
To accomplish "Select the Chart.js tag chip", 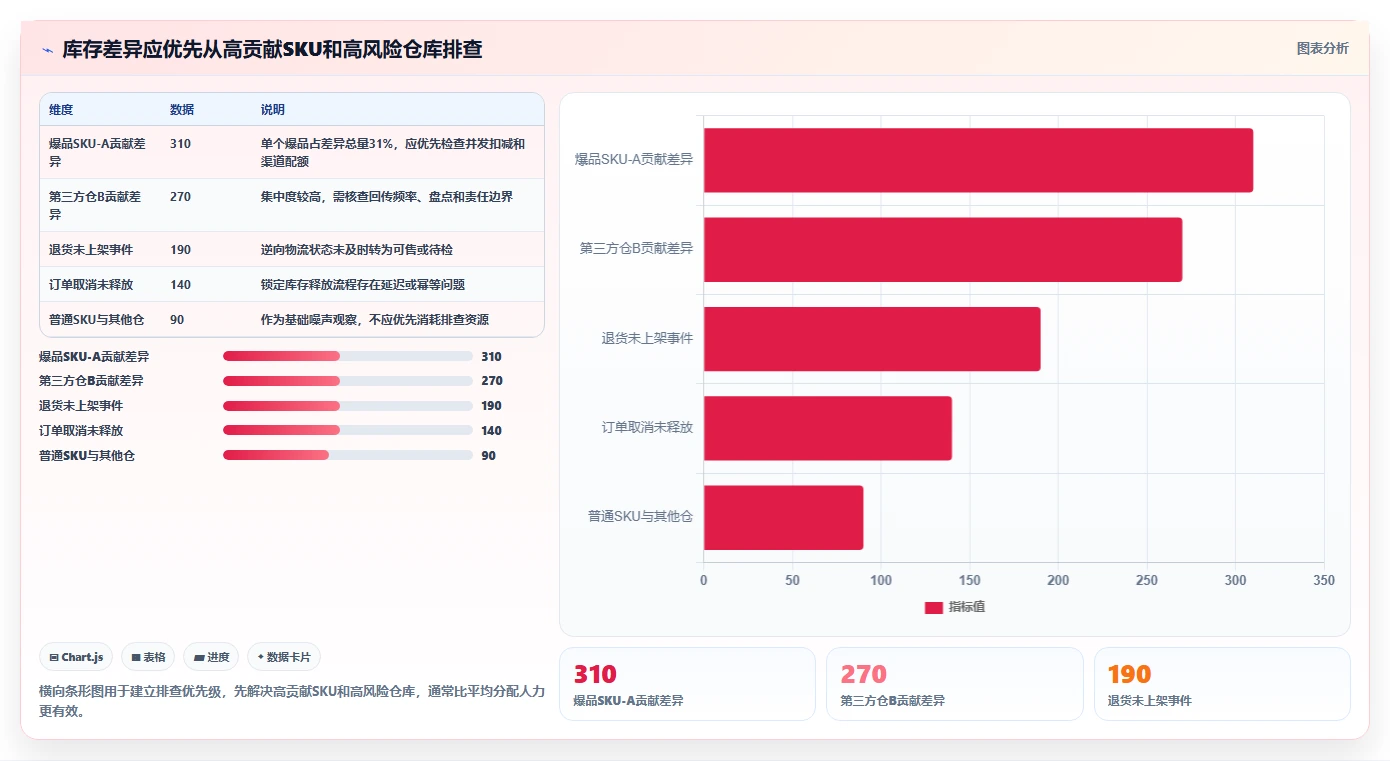I will click(x=76, y=657).
